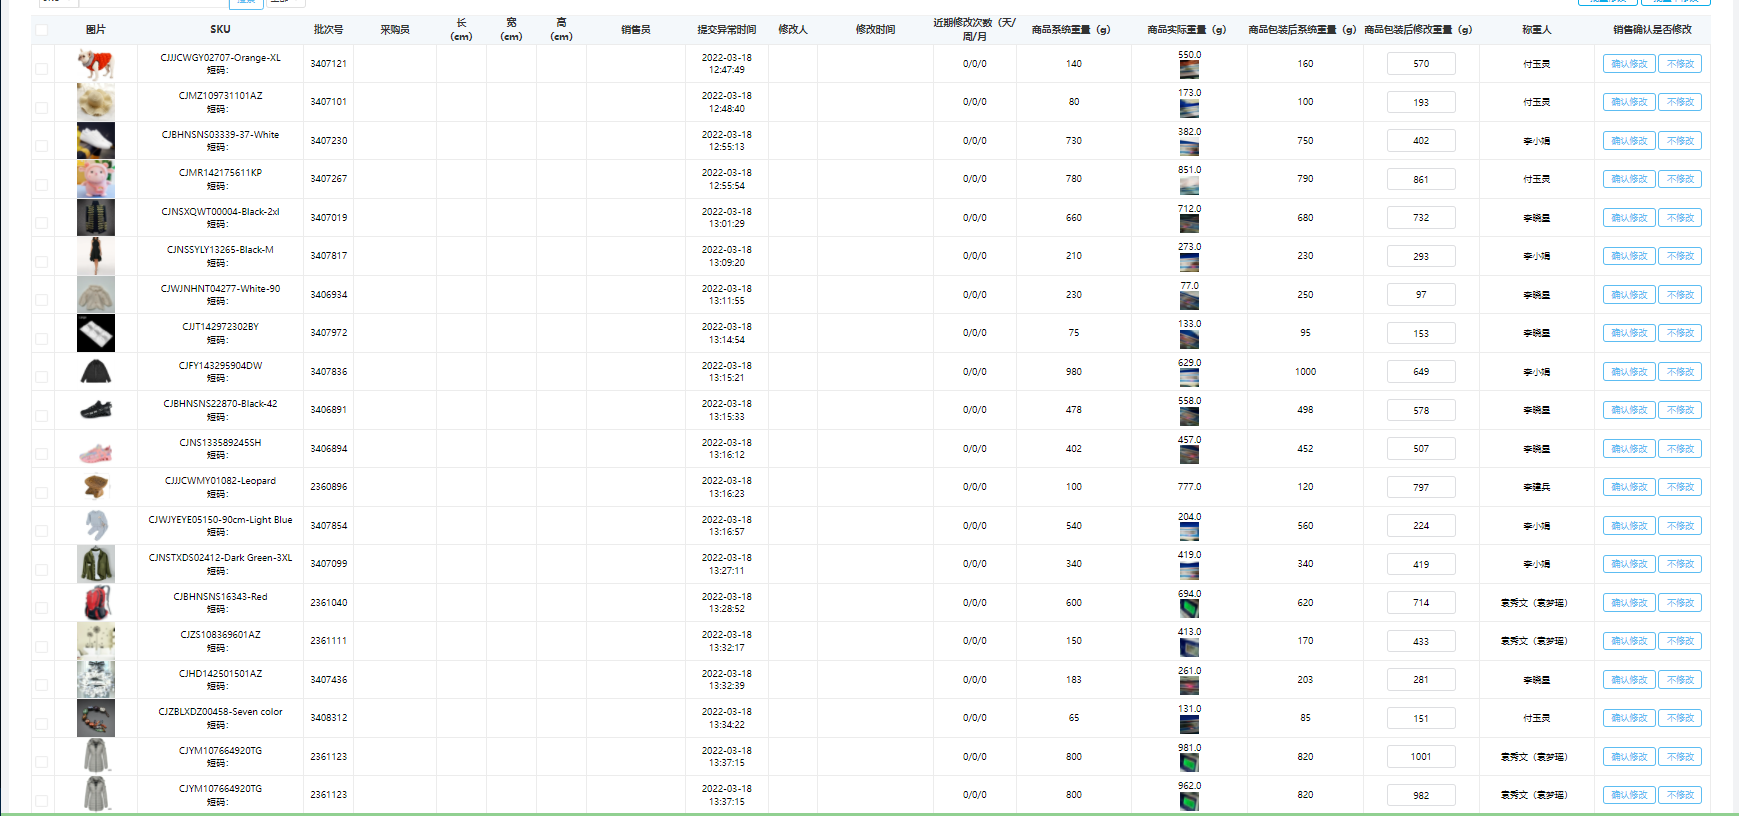This screenshot has width=1739, height=816.
Task: Click 不修改 for CJMZ109731101AZ
Action: (x=1680, y=102)
